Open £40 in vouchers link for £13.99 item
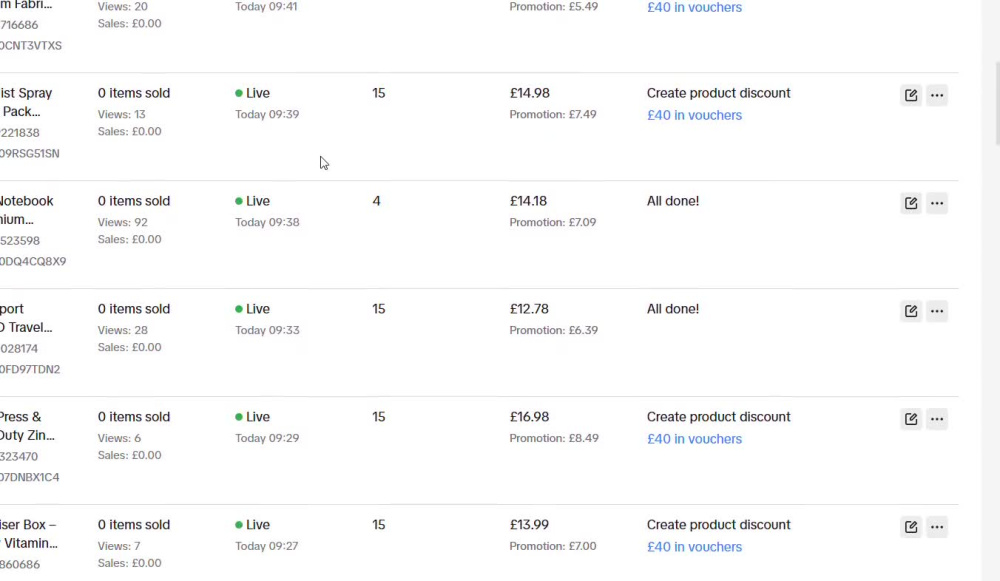 695,547
